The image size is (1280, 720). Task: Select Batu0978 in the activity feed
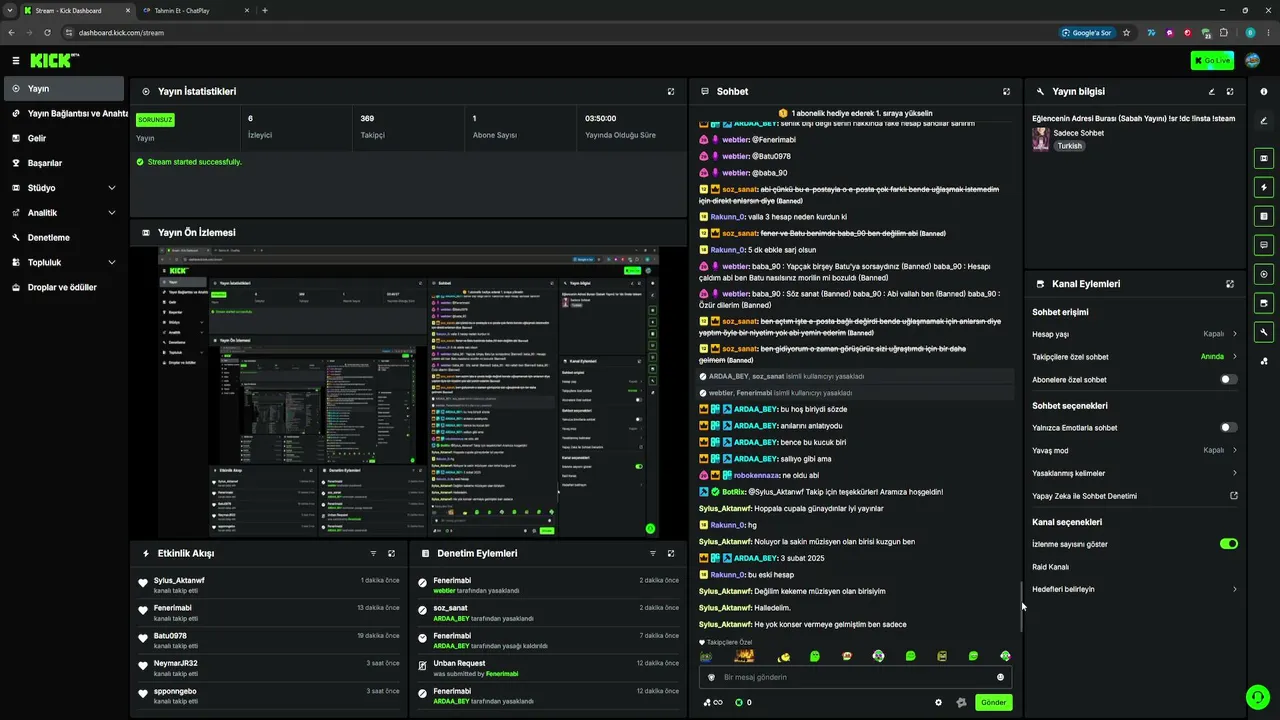(x=170, y=636)
